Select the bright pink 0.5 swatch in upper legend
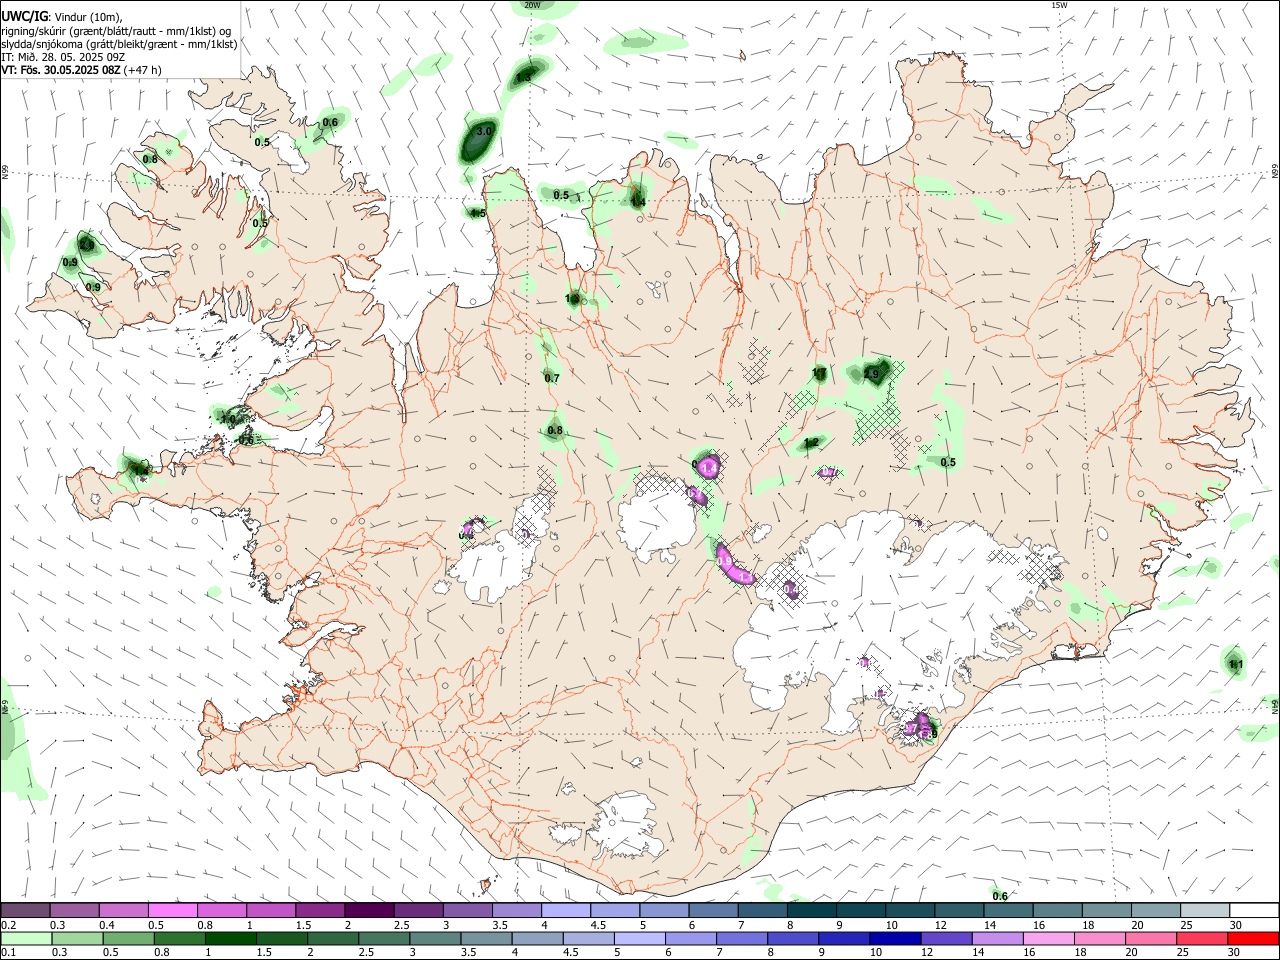 tap(172, 910)
